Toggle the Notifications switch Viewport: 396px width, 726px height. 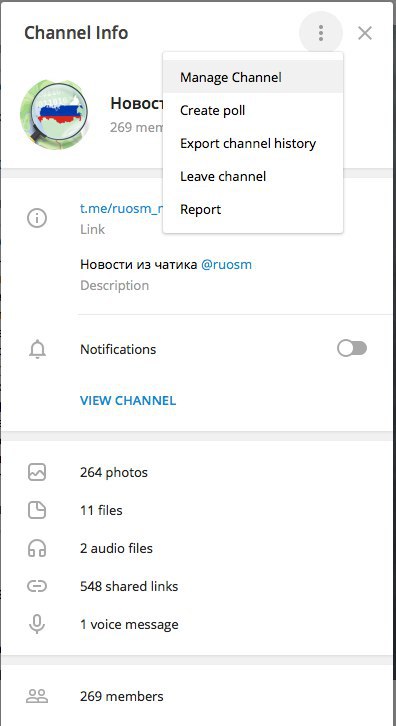pyautogui.click(x=352, y=349)
